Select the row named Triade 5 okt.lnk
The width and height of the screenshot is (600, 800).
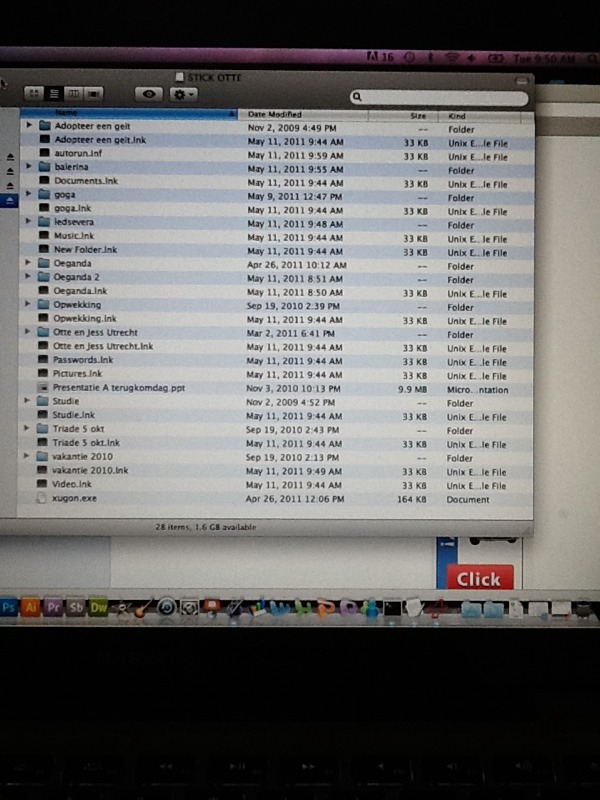tap(276, 443)
